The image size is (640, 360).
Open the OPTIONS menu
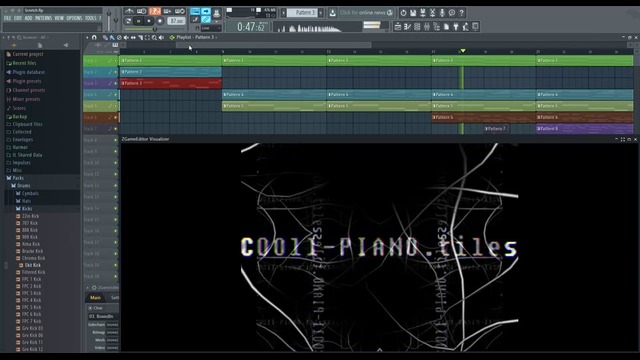click(x=74, y=18)
